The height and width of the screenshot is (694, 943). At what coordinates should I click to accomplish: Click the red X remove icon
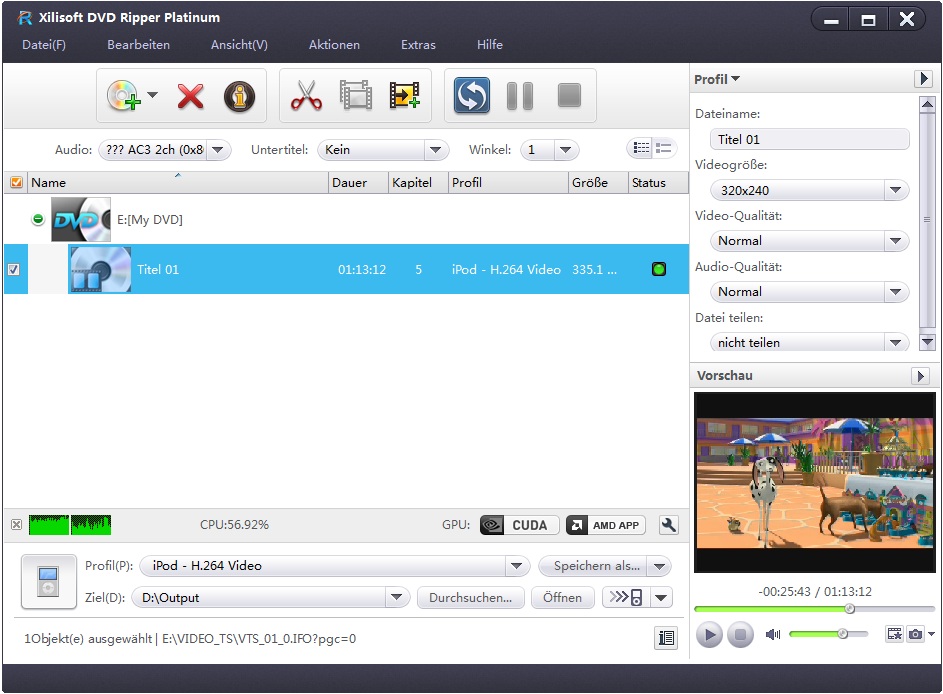(x=191, y=96)
